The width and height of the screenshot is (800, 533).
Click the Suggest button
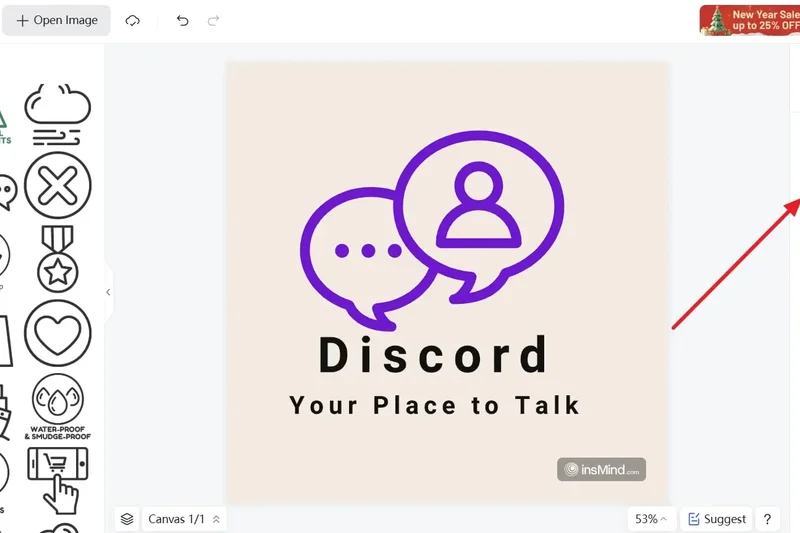pyautogui.click(x=717, y=519)
